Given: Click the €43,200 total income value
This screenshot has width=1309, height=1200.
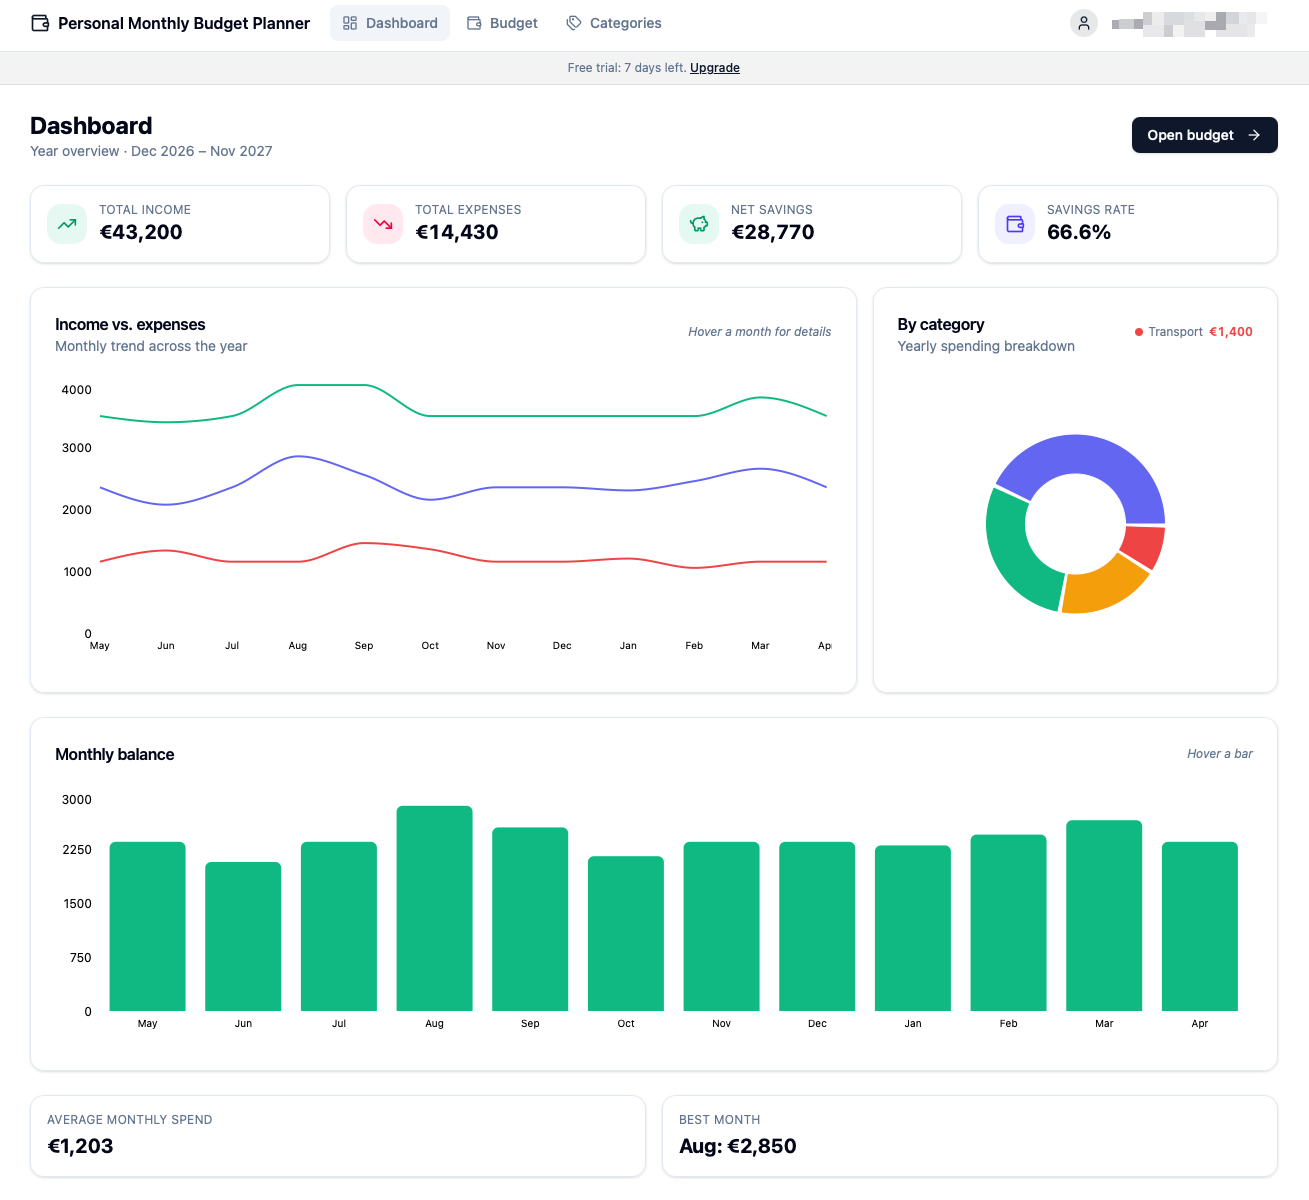Looking at the screenshot, I should [x=141, y=232].
